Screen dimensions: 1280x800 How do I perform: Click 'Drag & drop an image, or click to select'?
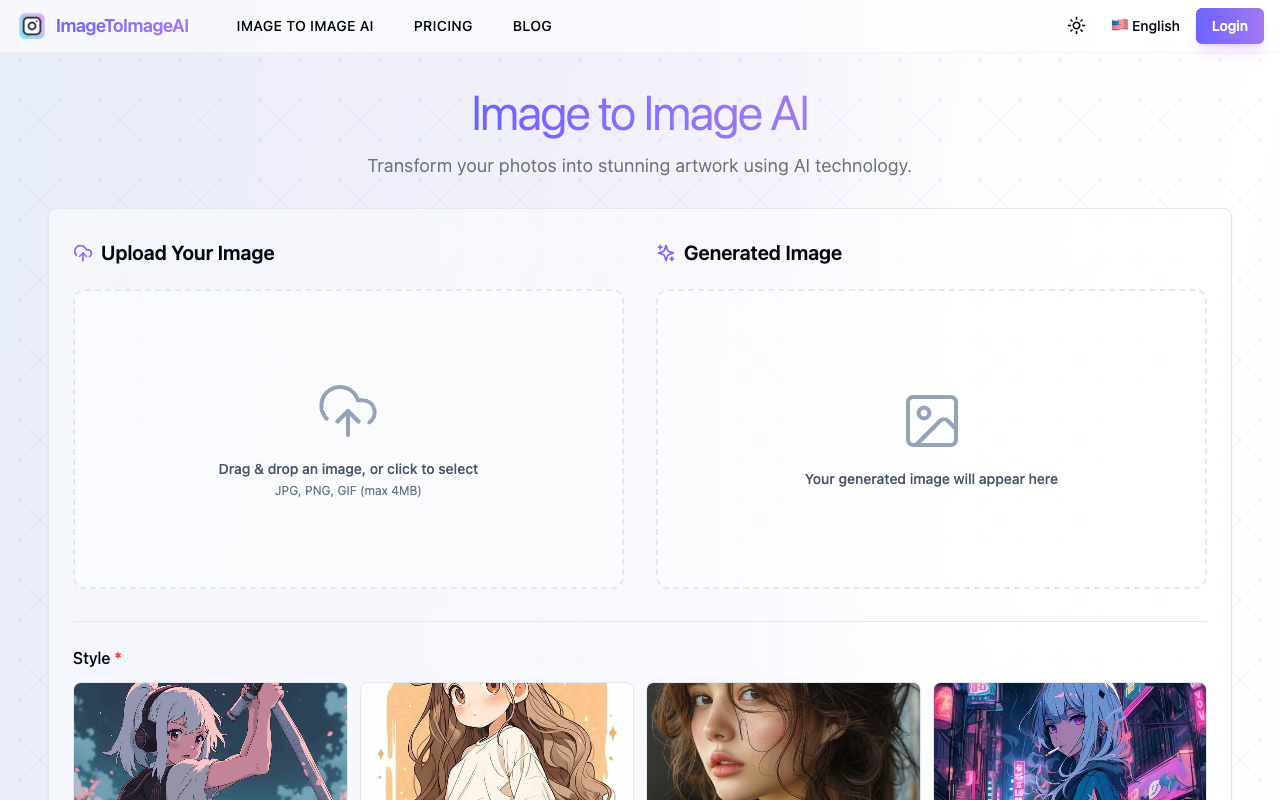coord(348,469)
